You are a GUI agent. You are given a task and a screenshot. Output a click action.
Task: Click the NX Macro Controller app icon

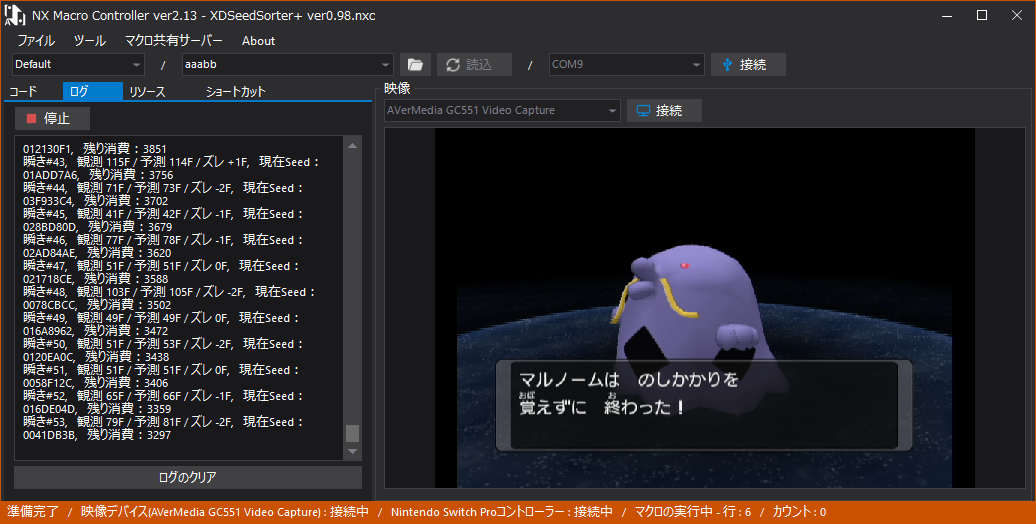pyautogui.click(x=15, y=15)
